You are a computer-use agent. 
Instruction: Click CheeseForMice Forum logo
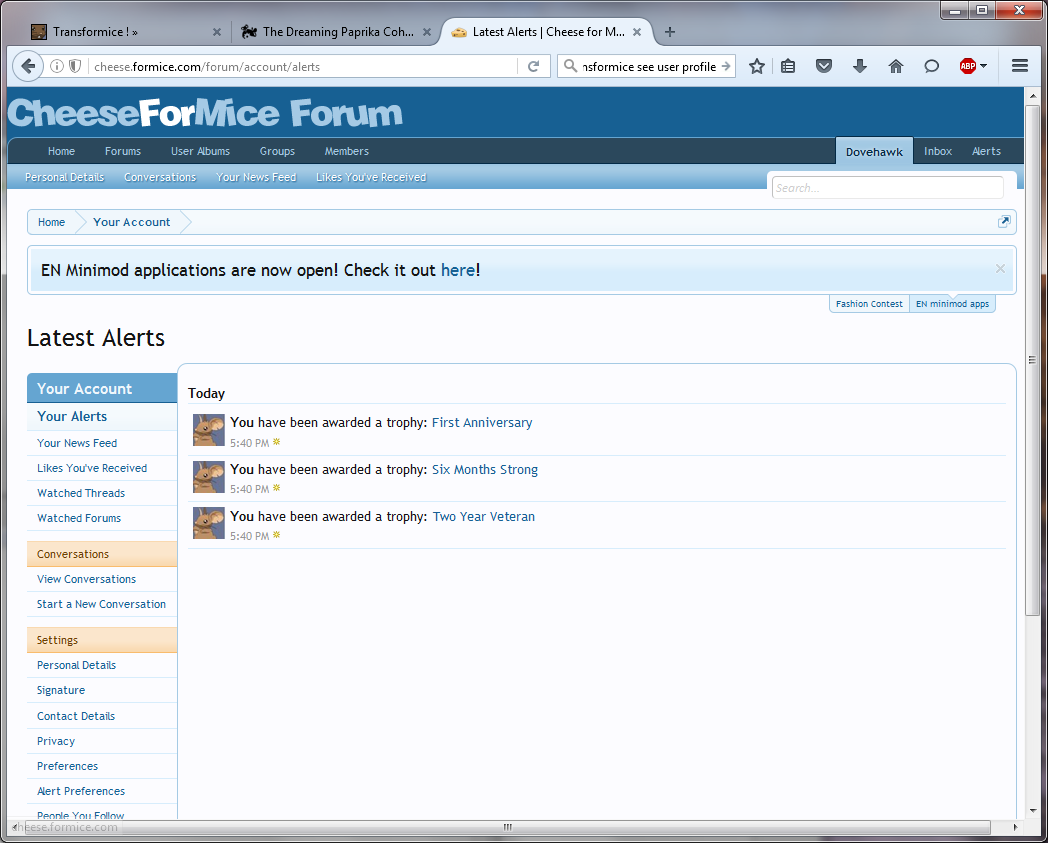205,112
